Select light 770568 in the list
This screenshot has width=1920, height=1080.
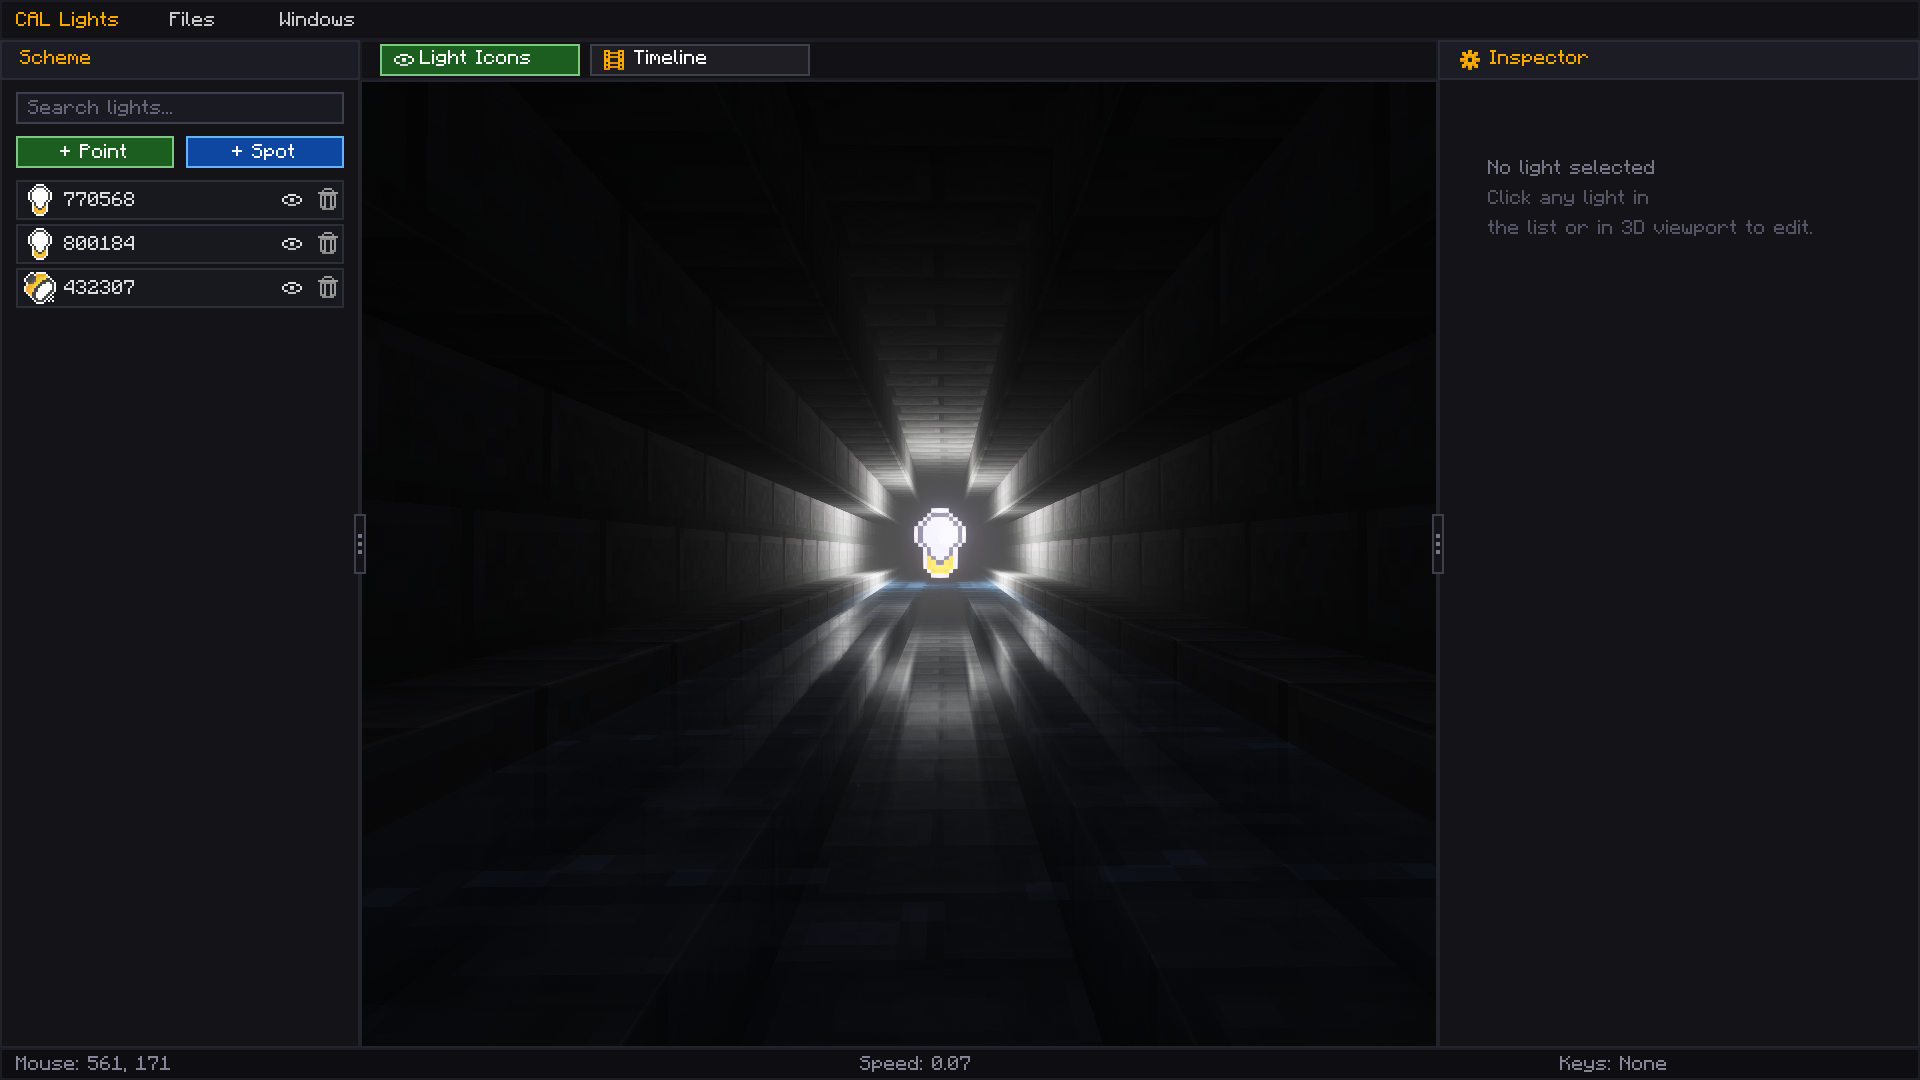pyautogui.click(x=180, y=200)
